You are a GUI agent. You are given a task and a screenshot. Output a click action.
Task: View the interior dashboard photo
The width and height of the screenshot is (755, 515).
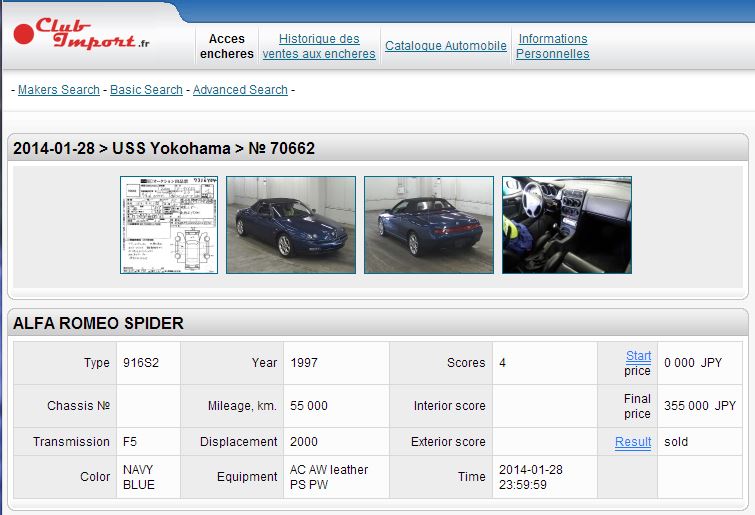[x=567, y=225]
